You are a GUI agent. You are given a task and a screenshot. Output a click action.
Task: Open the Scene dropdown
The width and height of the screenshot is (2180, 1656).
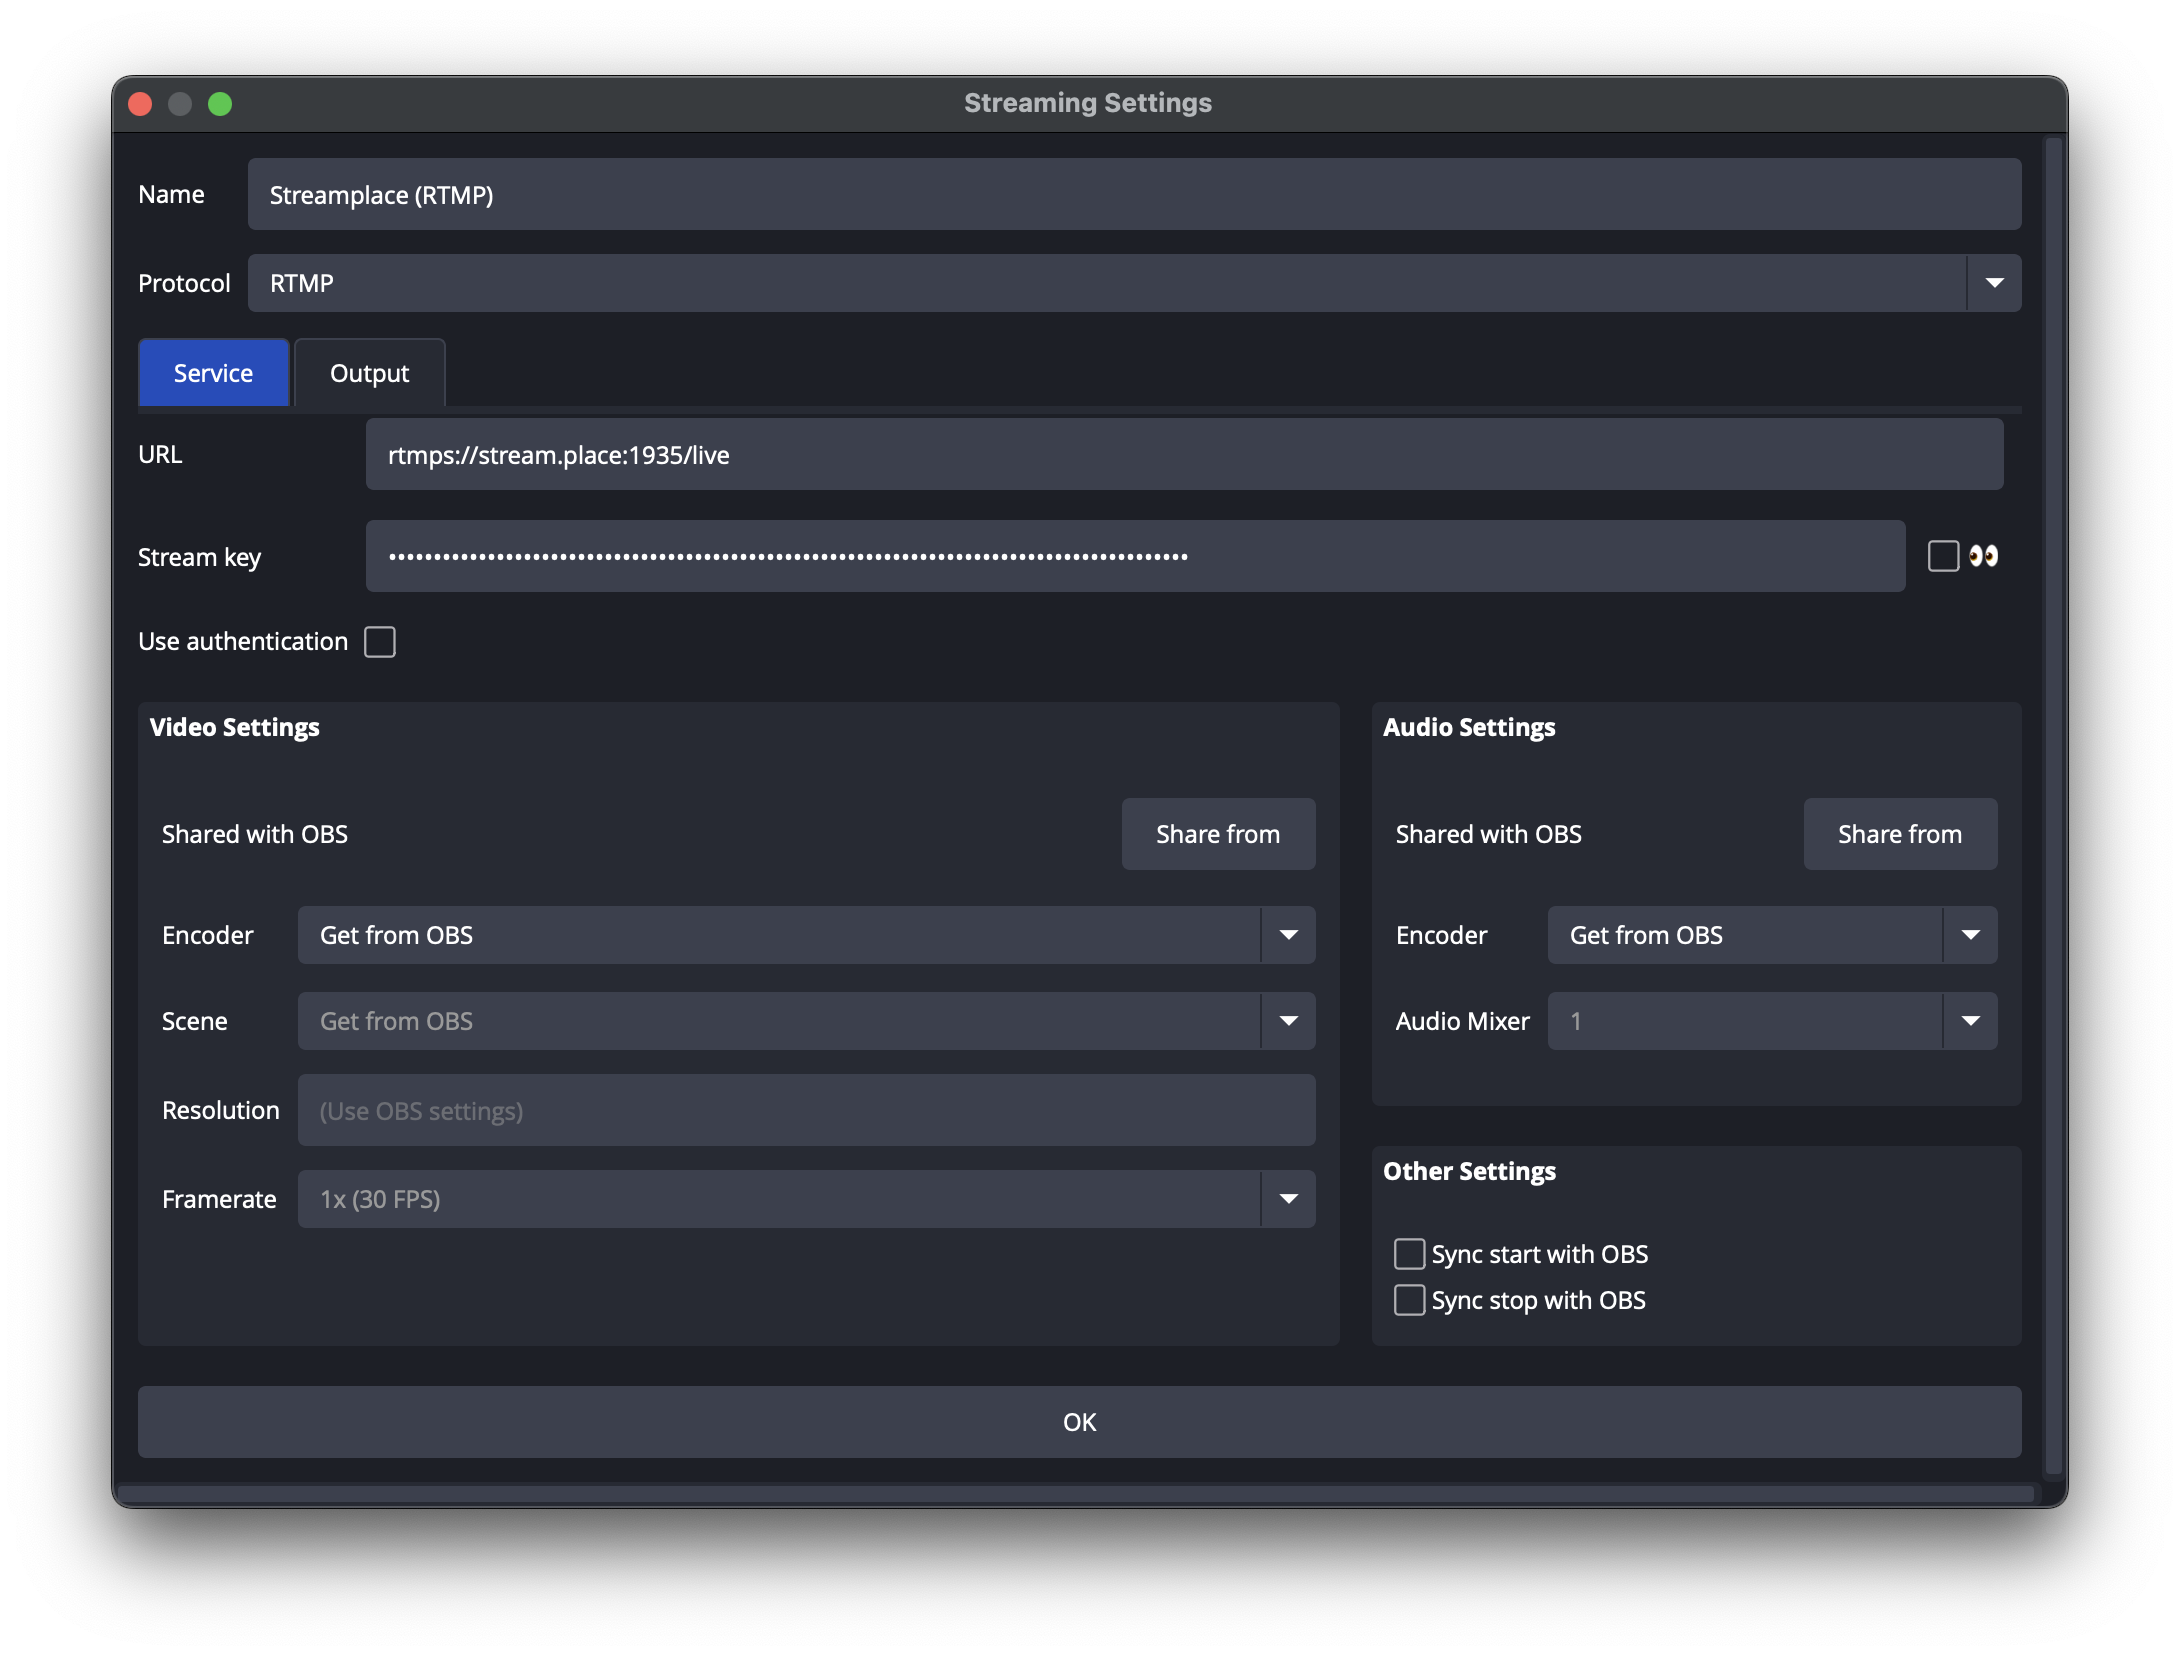point(1289,1021)
